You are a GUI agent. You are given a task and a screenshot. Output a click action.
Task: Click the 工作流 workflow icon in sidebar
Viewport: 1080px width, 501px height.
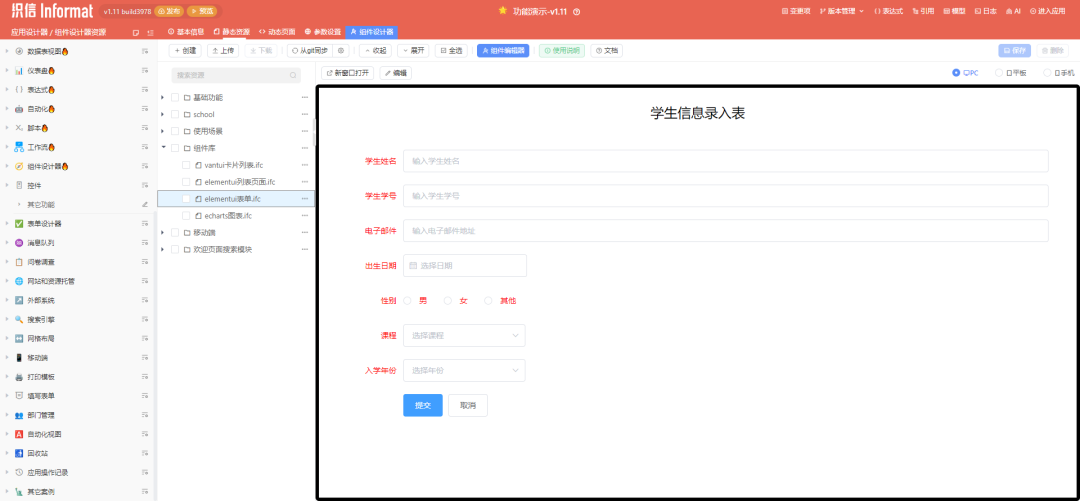(x=19, y=147)
